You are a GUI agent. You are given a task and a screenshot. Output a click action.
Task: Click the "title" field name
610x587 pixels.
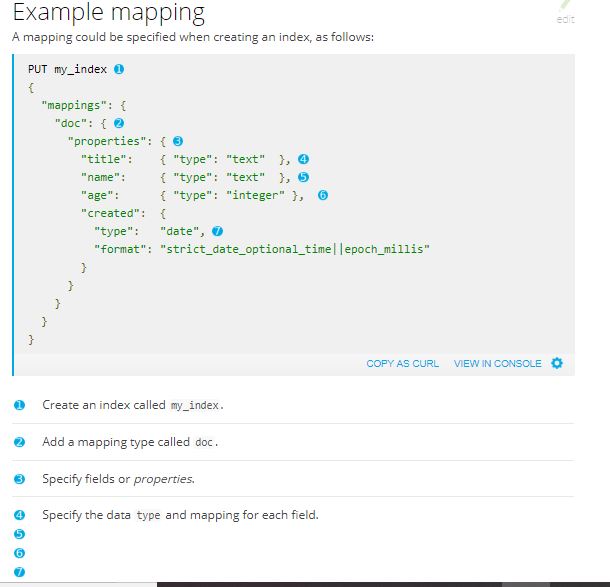103,159
